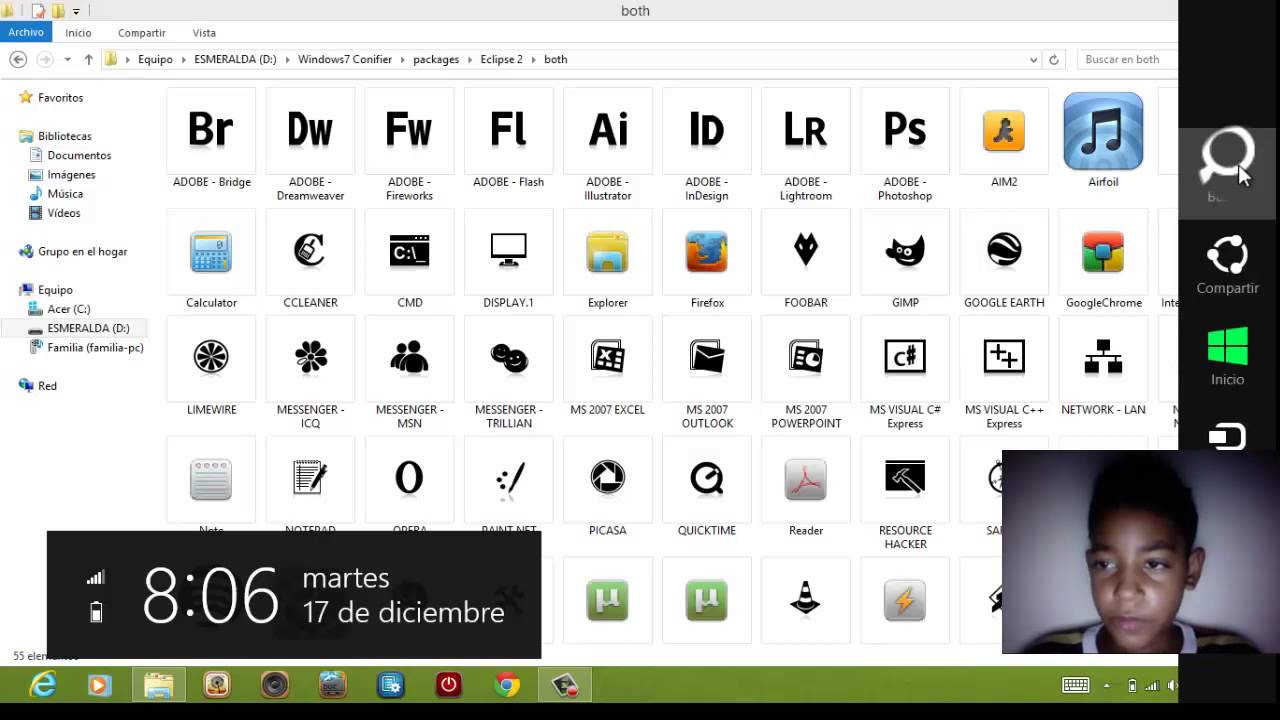1280x720 pixels.
Task: Select the MESSENGER - MSN icon
Action: click(409, 357)
